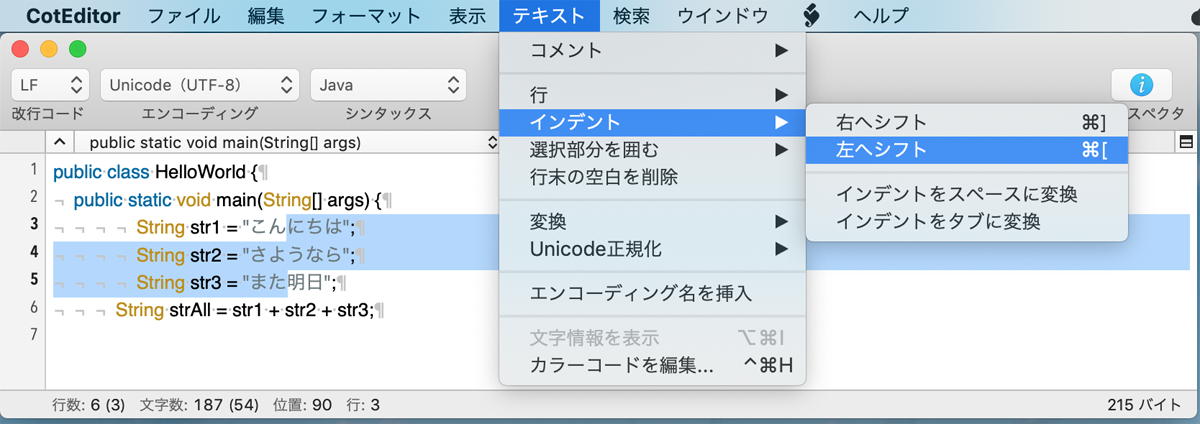Choose インデントをタブに変換
The width and height of the screenshot is (1200, 424).
[x=966, y=221]
